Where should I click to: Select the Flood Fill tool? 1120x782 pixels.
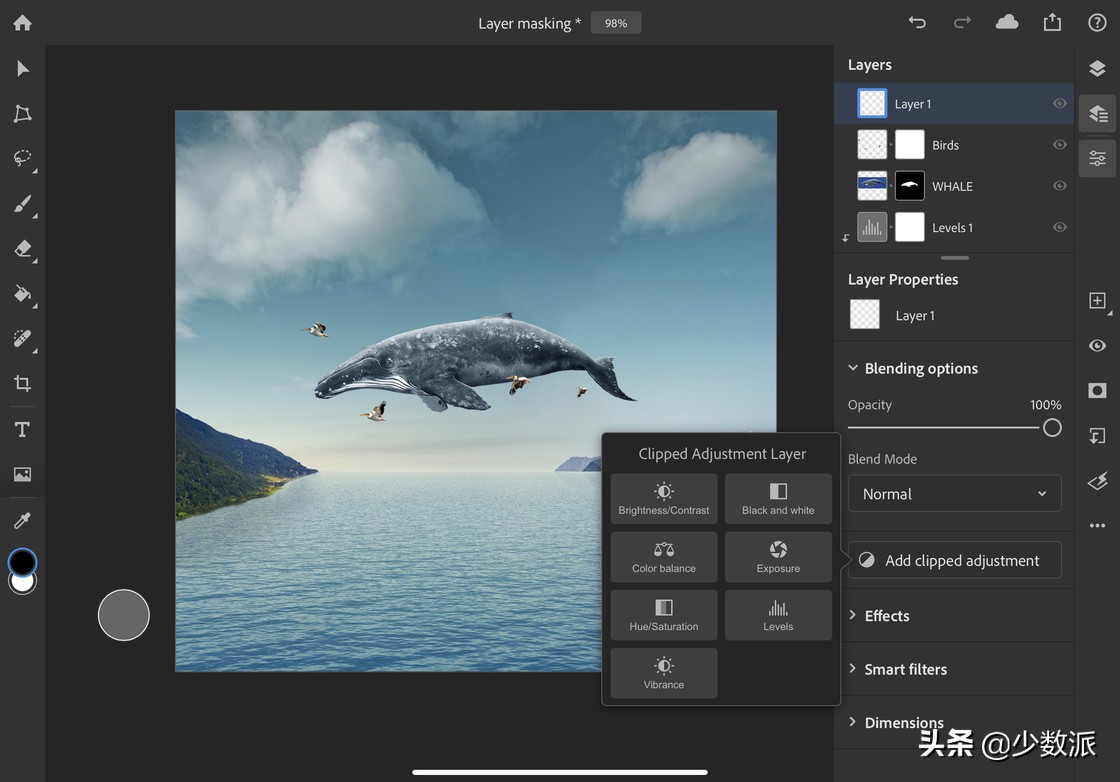[x=21, y=294]
